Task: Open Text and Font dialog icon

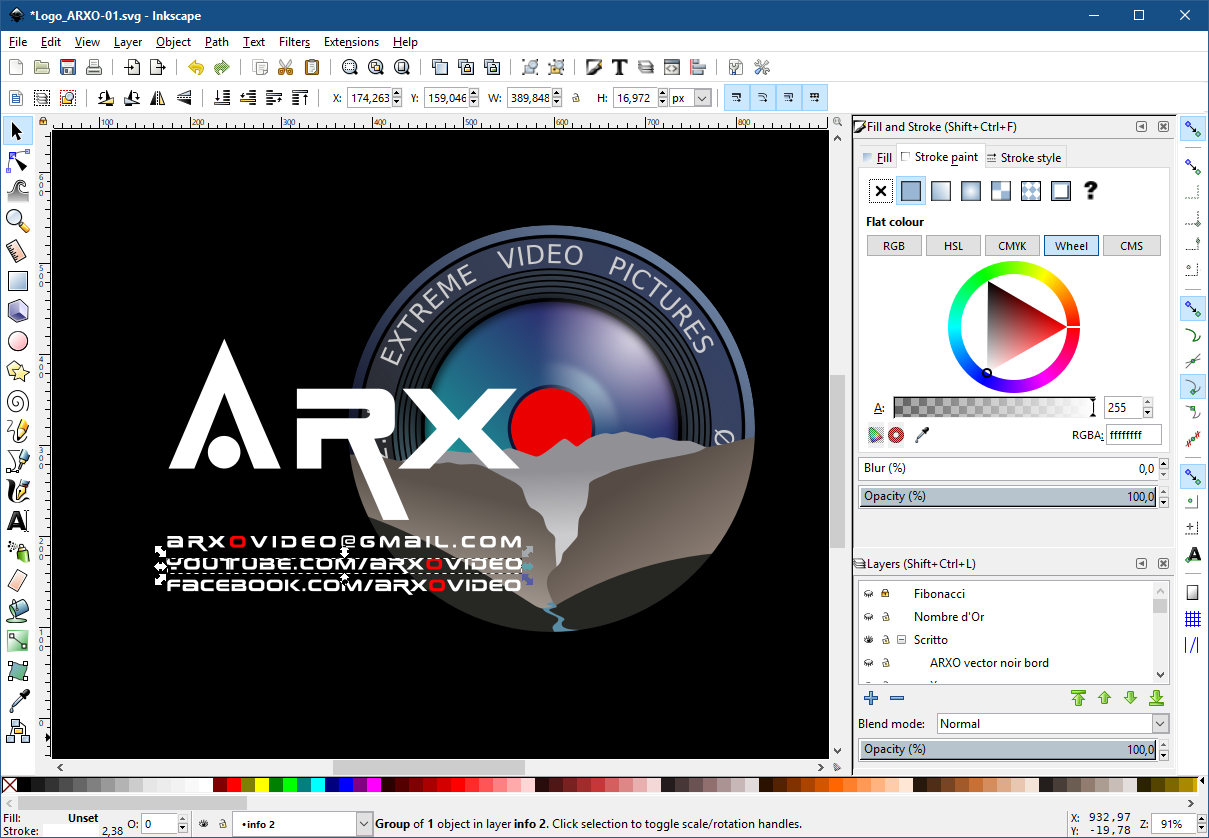Action: pyautogui.click(x=620, y=67)
